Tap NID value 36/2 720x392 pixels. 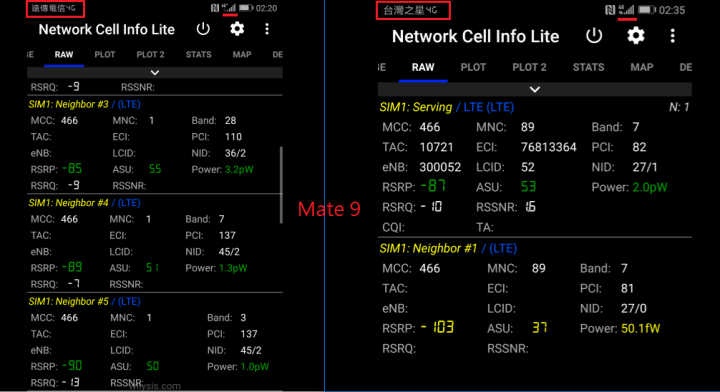[235, 153]
